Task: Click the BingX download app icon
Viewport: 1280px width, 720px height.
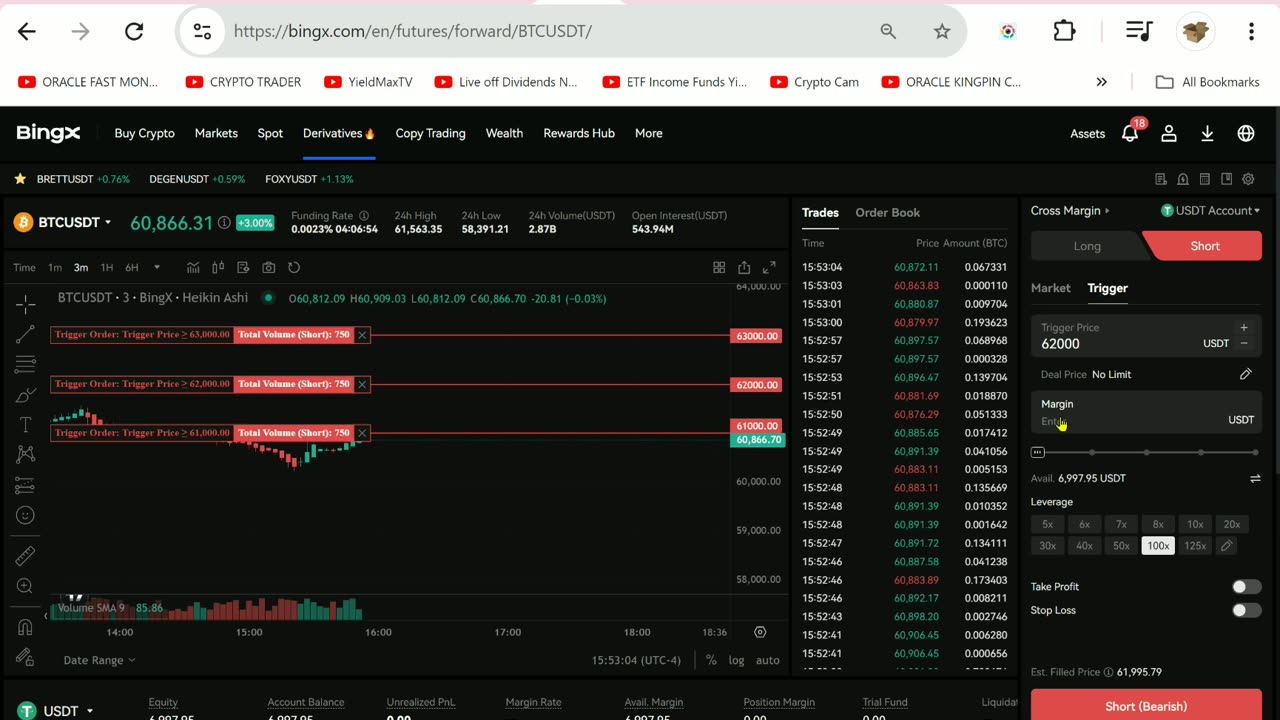Action: point(1207,133)
